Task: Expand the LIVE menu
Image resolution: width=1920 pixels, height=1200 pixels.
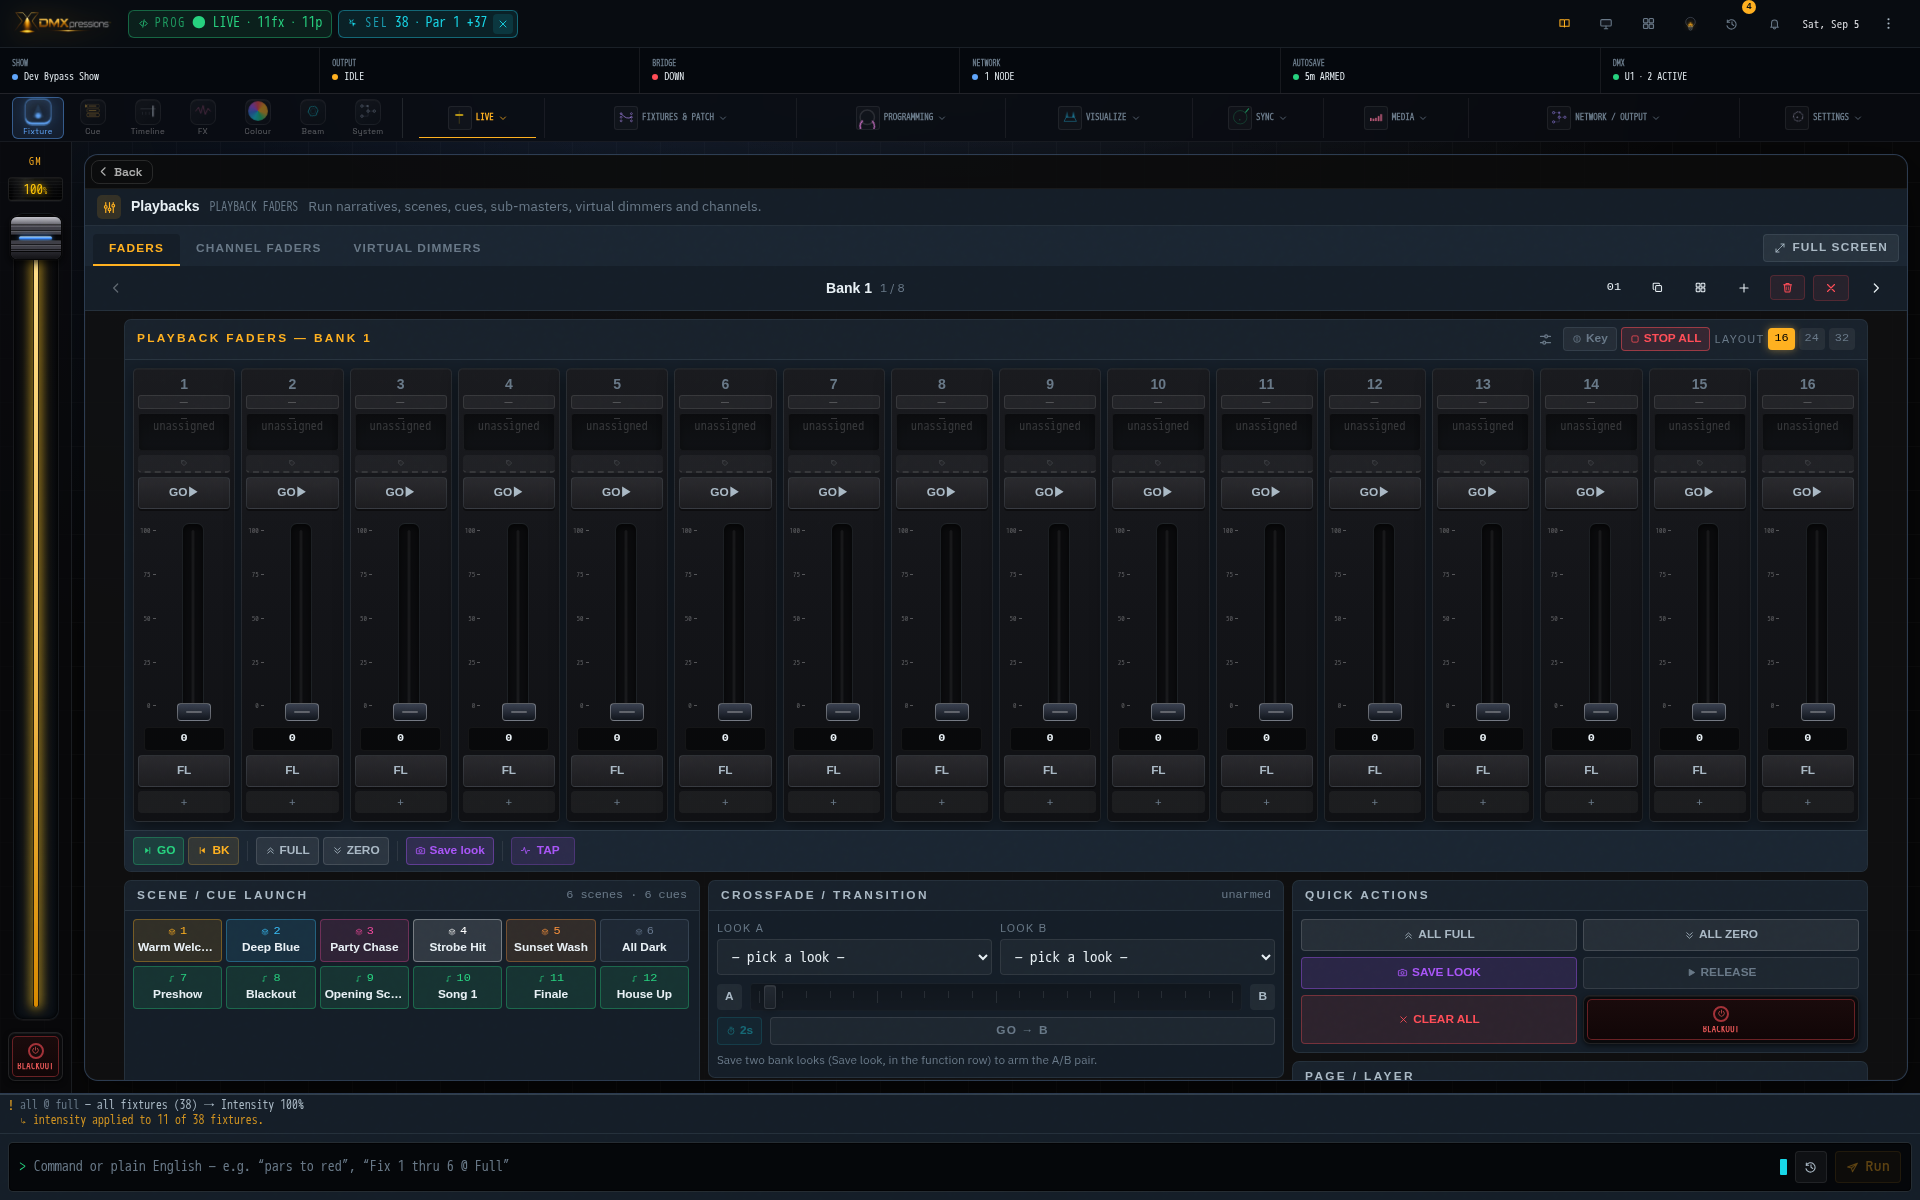Action: [477, 118]
